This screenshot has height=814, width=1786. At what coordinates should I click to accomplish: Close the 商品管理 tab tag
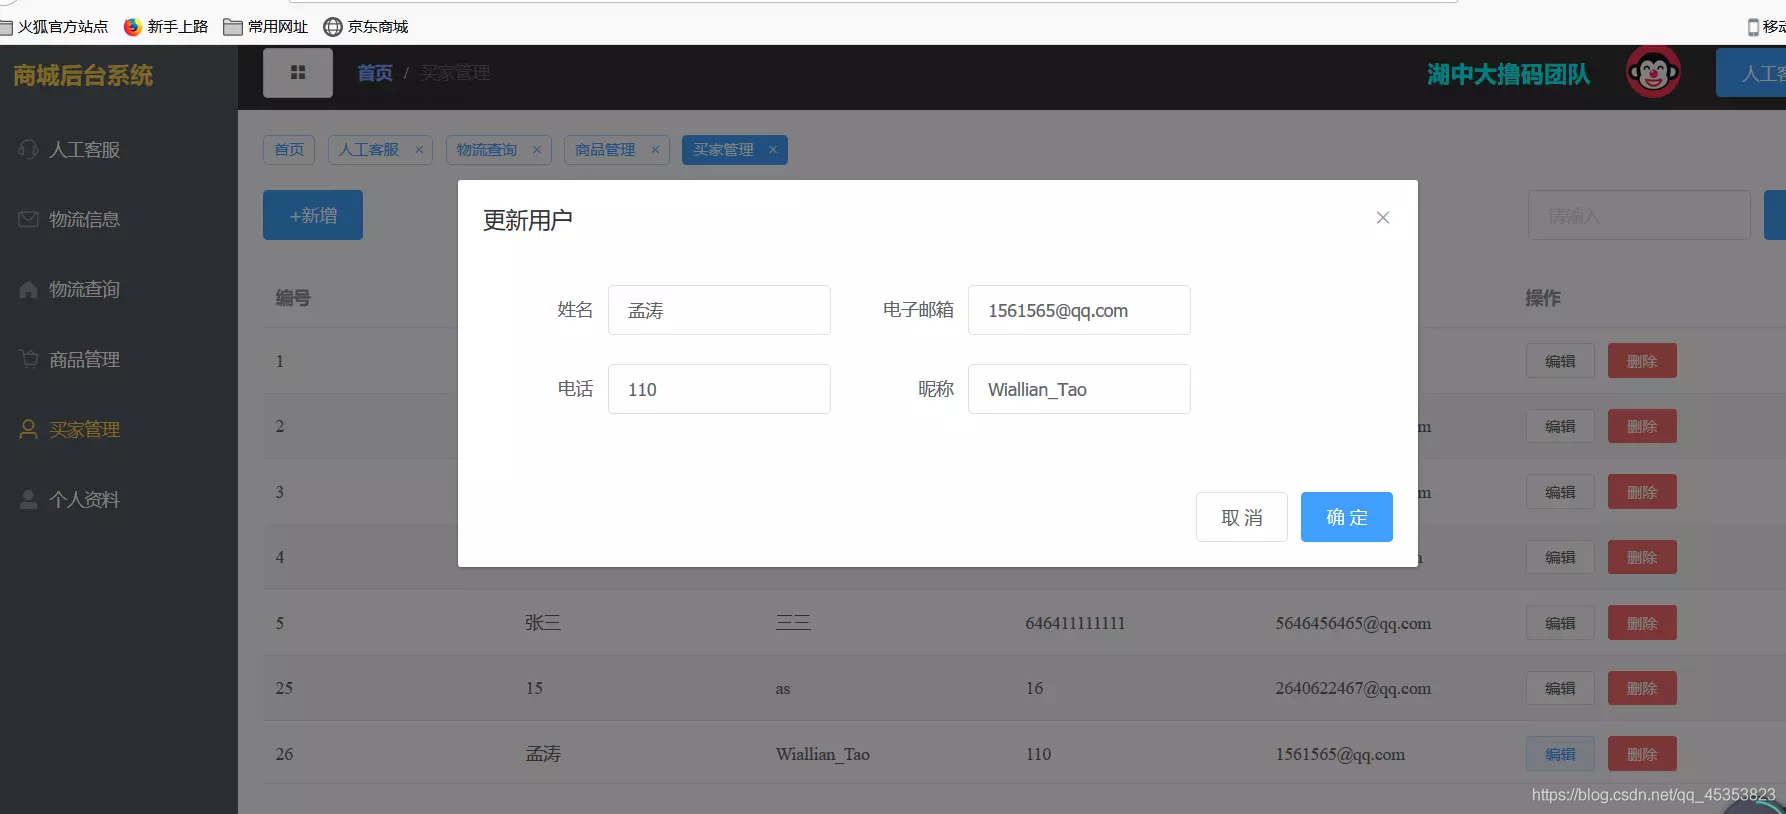(x=655, y=150)
